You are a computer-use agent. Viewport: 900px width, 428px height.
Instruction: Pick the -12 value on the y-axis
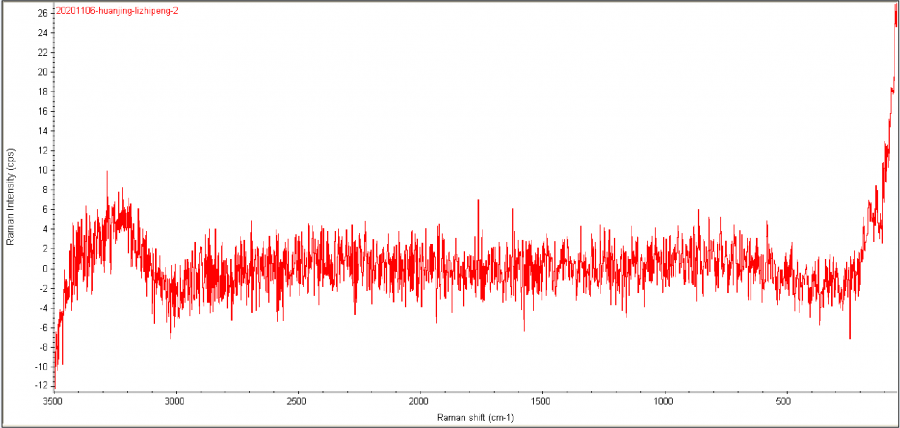click(41, 386)
